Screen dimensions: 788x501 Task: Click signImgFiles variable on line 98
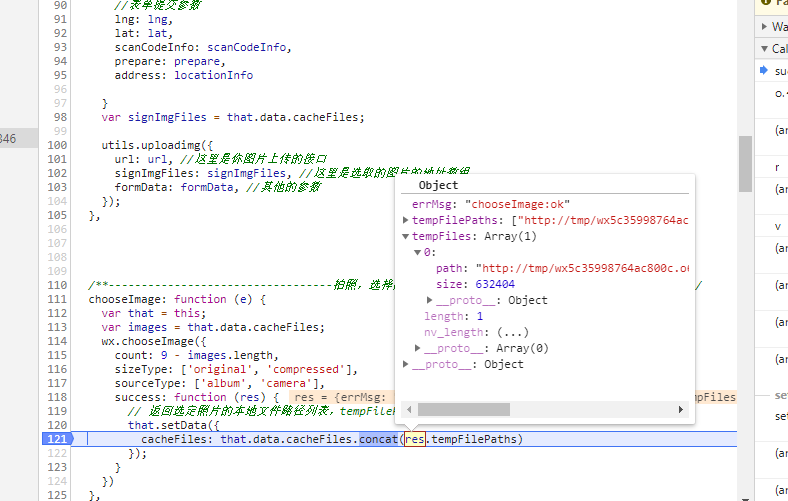pos(167,117)
